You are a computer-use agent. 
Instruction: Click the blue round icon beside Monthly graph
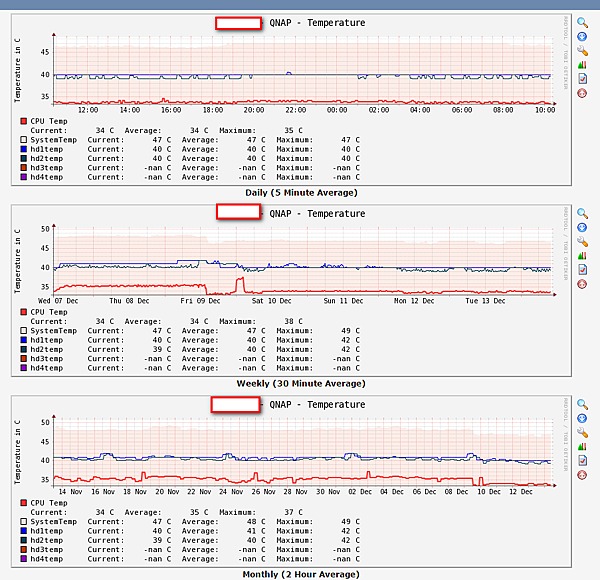582,419
